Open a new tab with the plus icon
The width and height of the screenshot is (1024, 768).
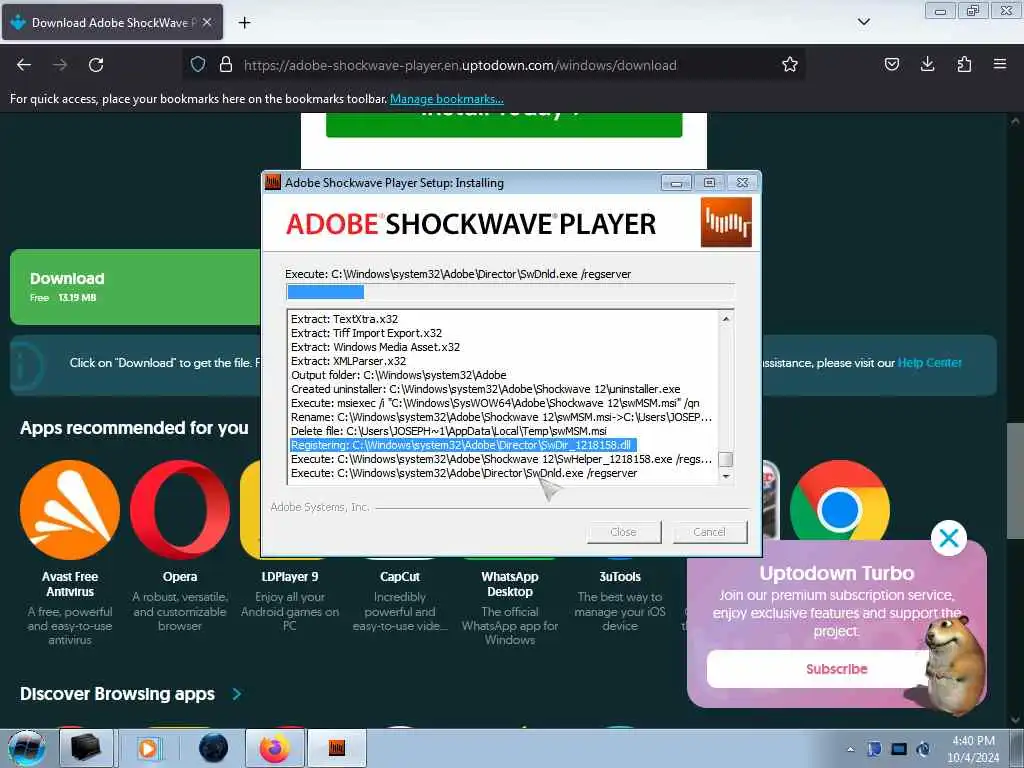tap(244, 23)
